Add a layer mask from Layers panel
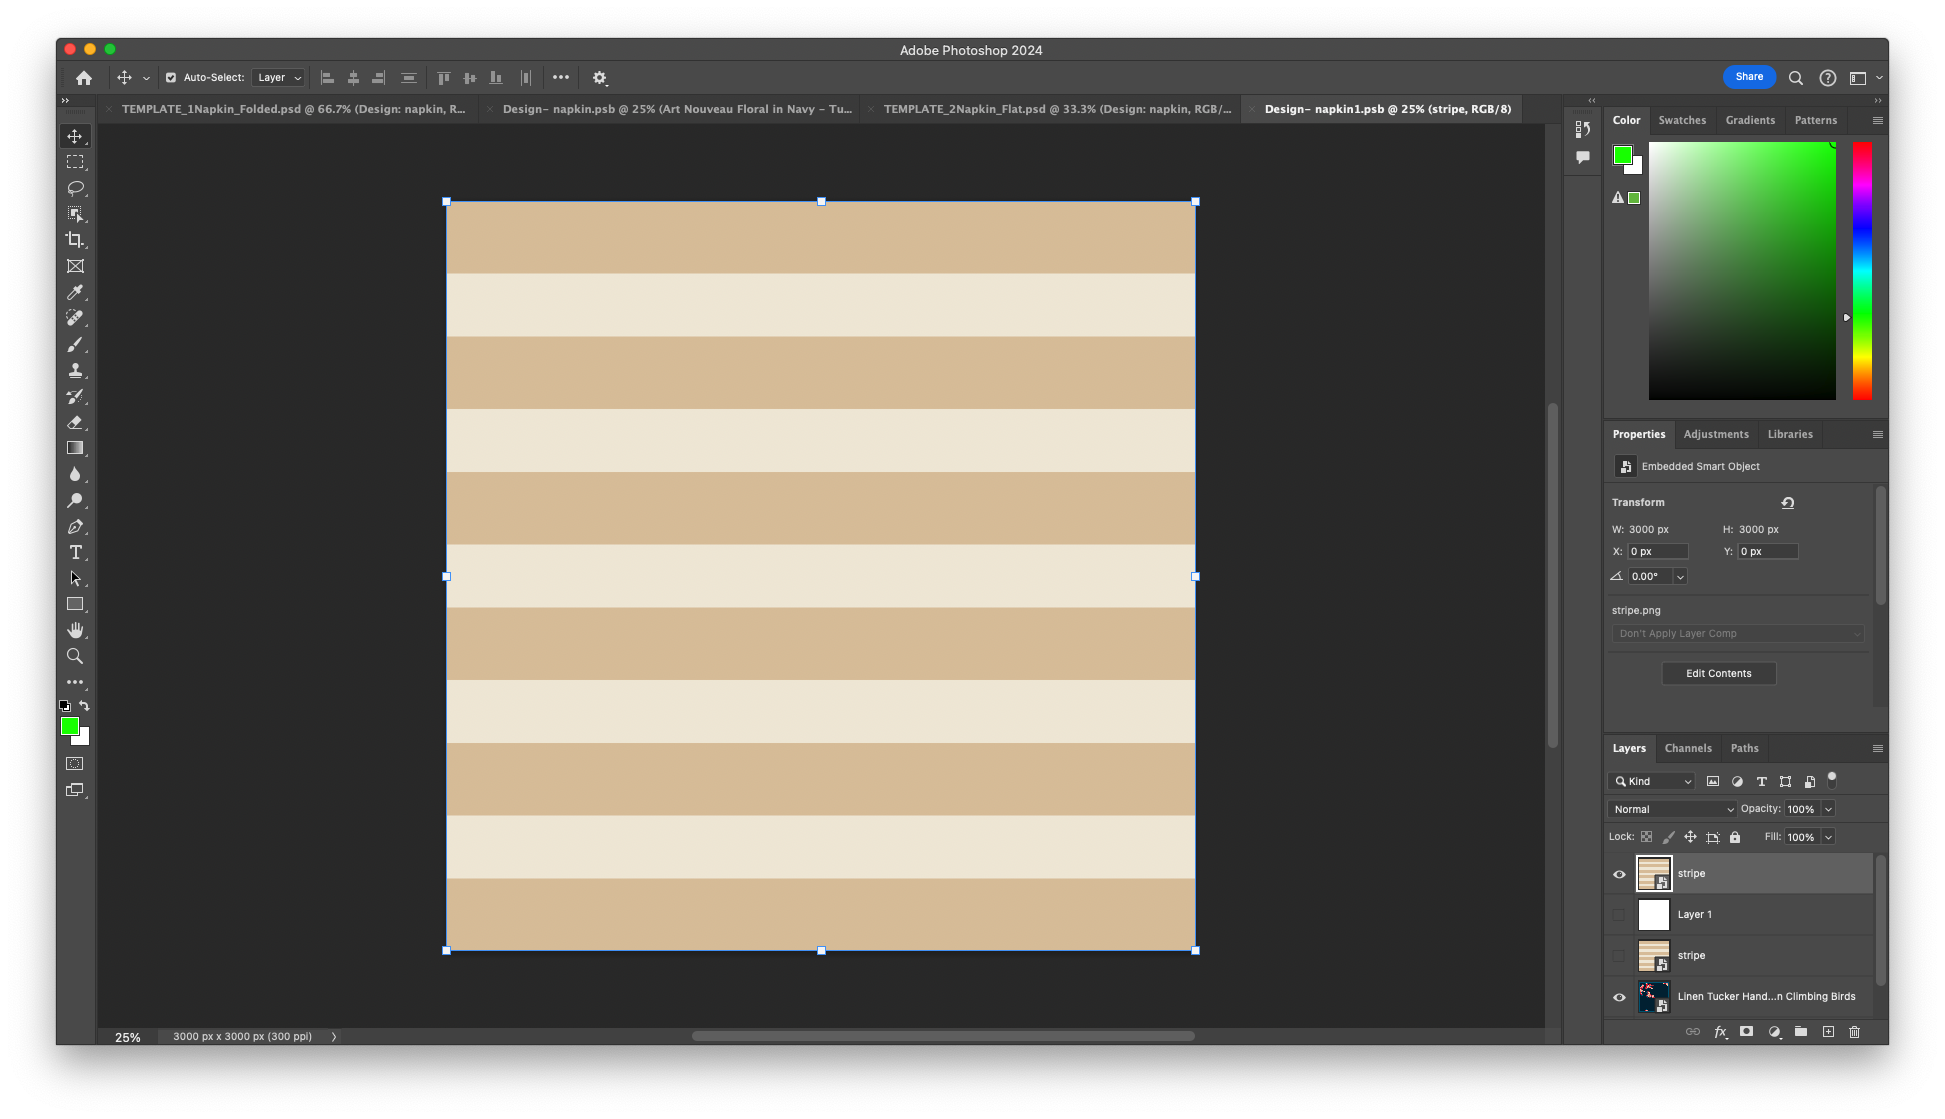 click(1746, 1032)
